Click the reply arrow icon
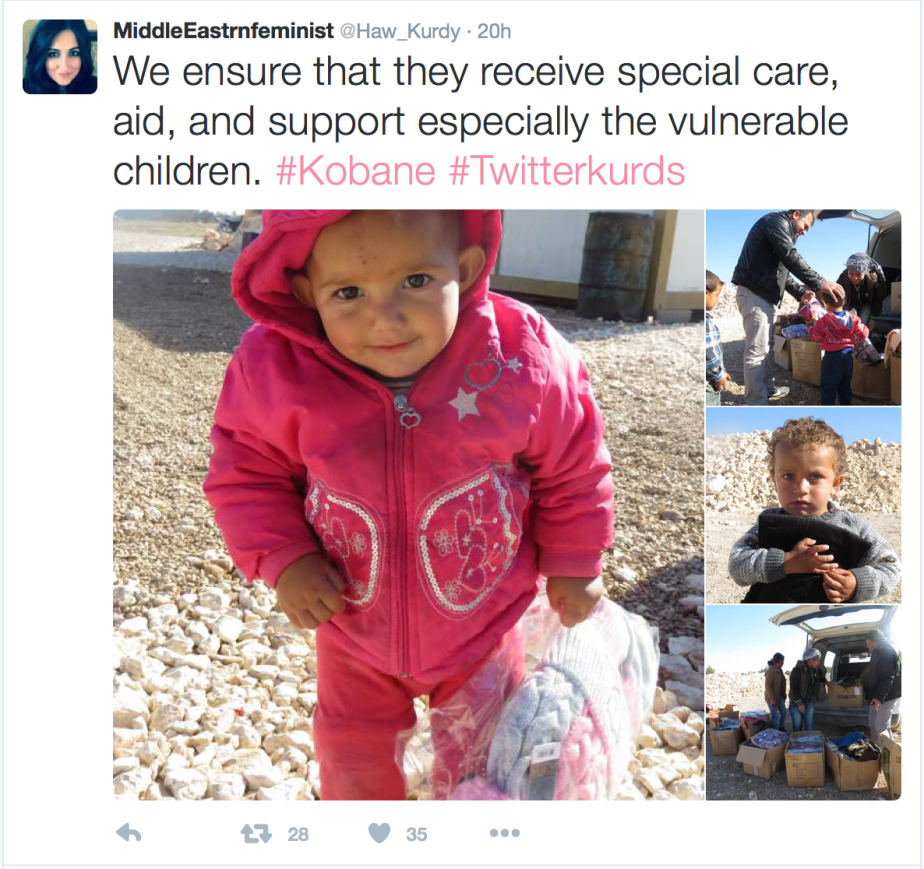The width and height of the screenshot is (924, 869). pyautogui.click(x=129, y=833)
